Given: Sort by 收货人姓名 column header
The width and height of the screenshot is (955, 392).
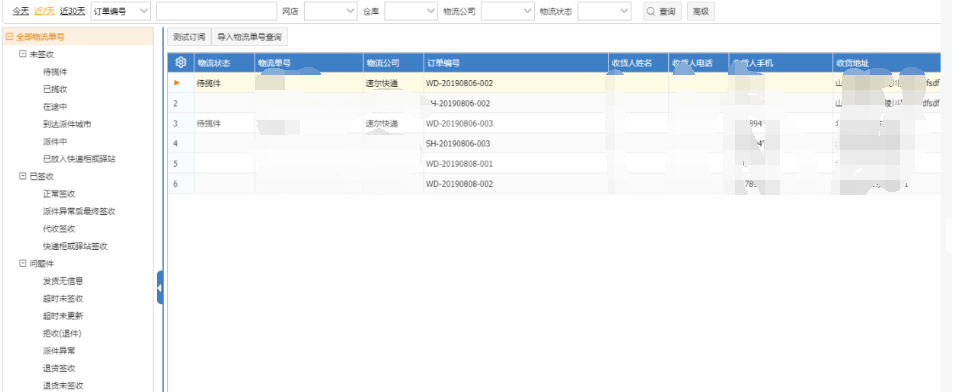Looking at the screenshot, I should pyautogui.click(x=638, y=63).
